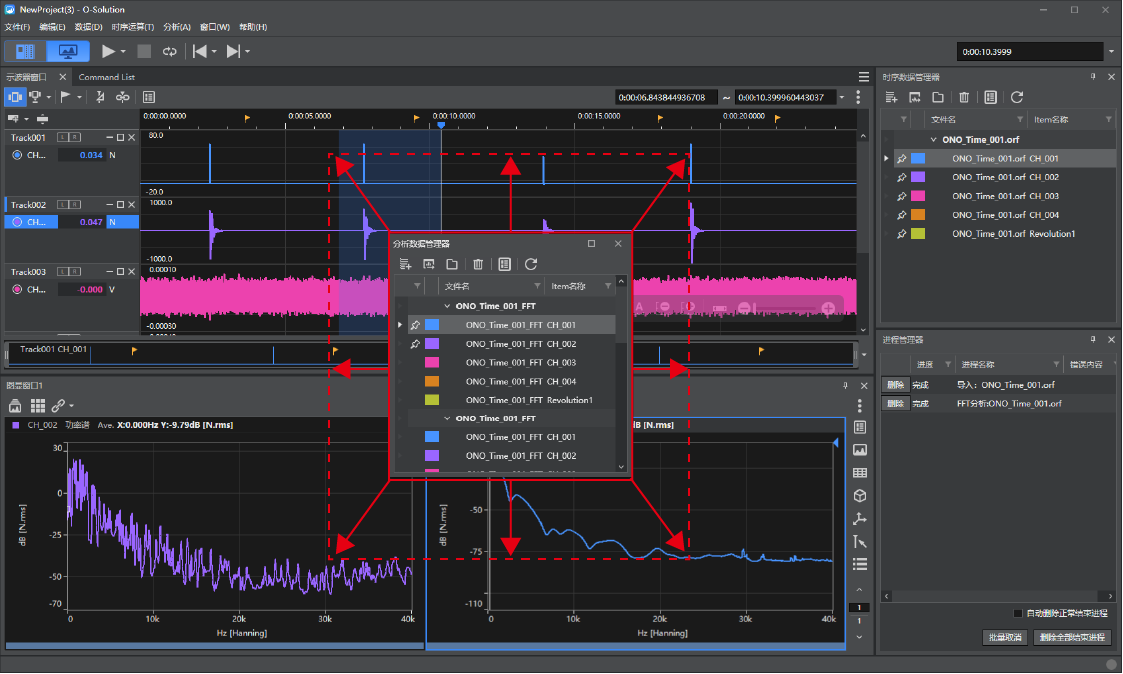Click the grid layout icon in graph window

[x=38, y=405]
